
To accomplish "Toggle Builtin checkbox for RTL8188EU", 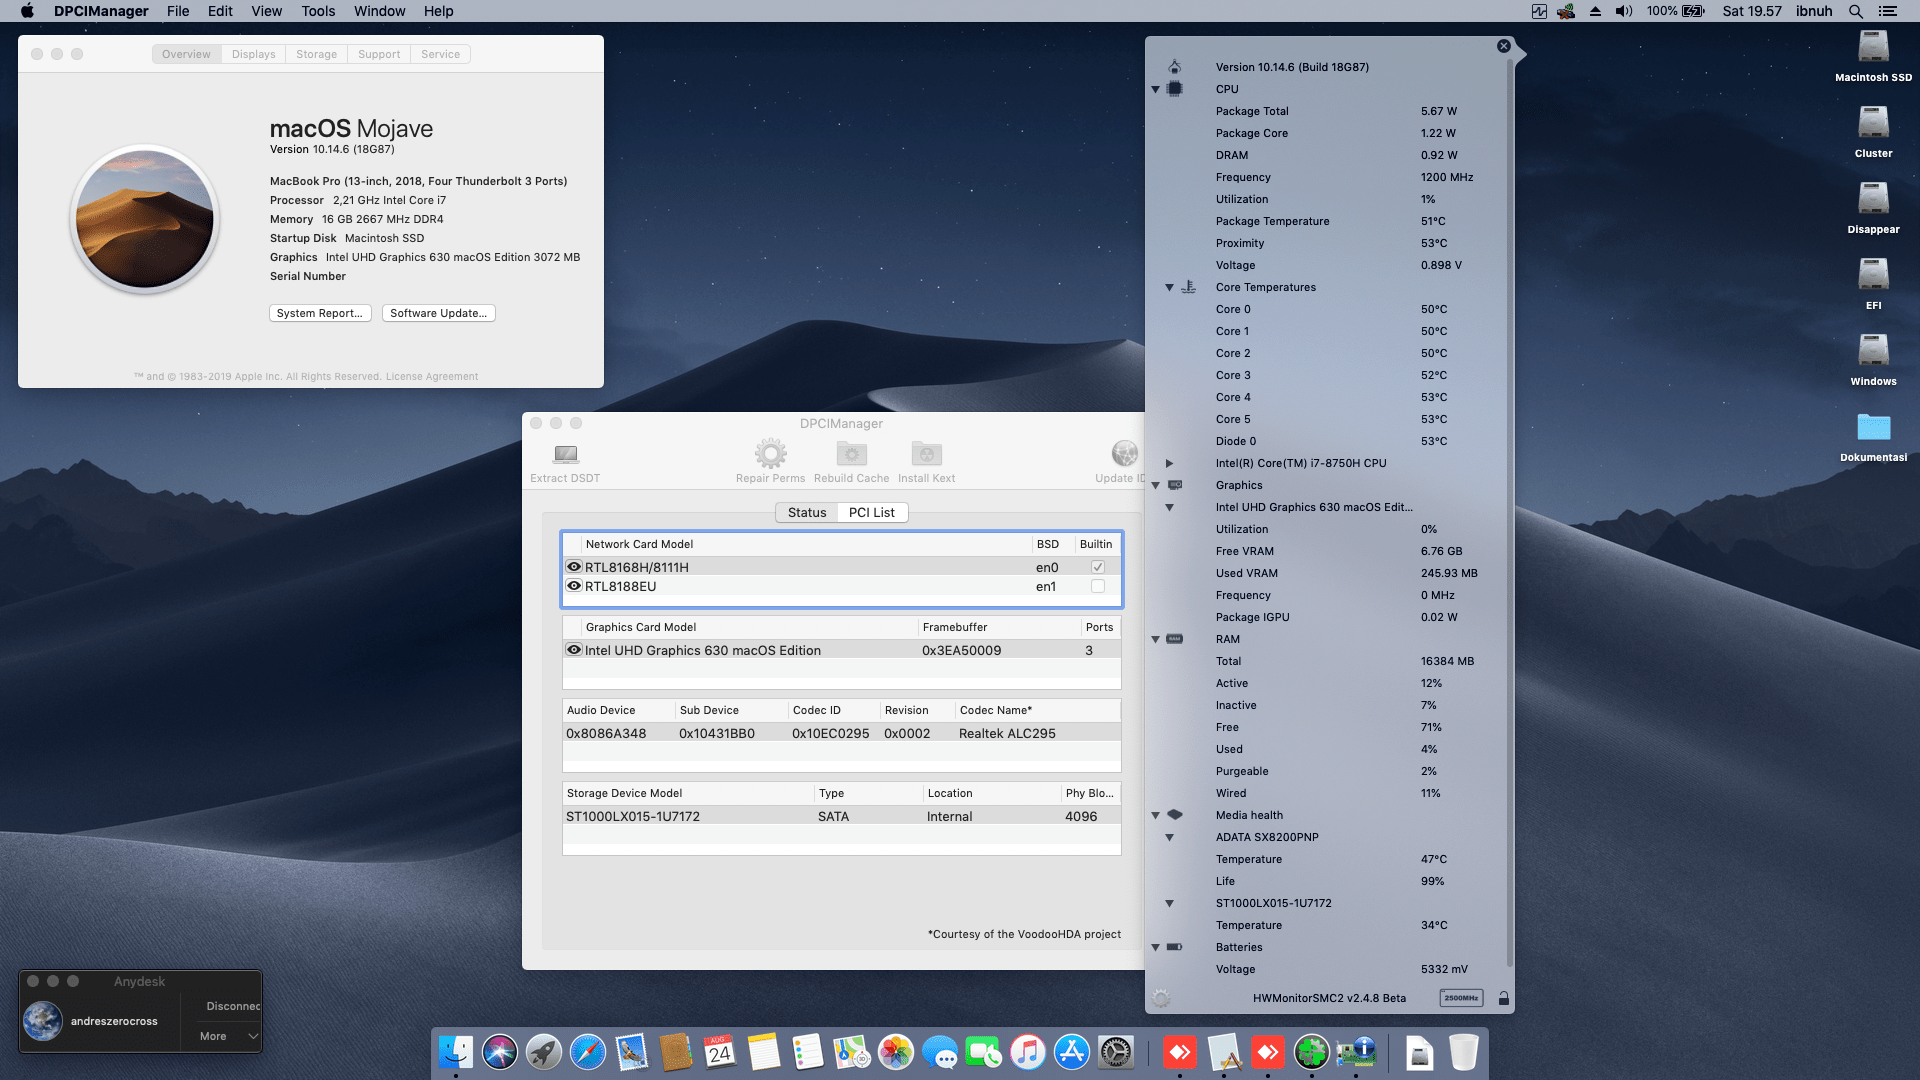I will pyautogui.click(x=1097, y=586).
